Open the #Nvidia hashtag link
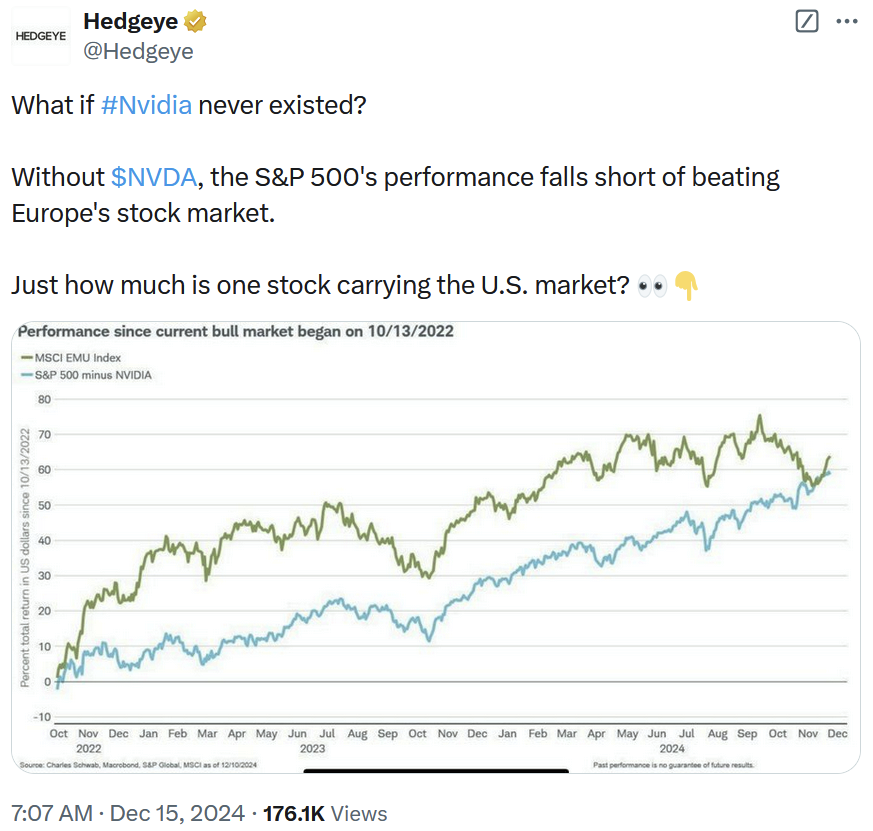This screenshot has height=831, width=873. (146, 105)
